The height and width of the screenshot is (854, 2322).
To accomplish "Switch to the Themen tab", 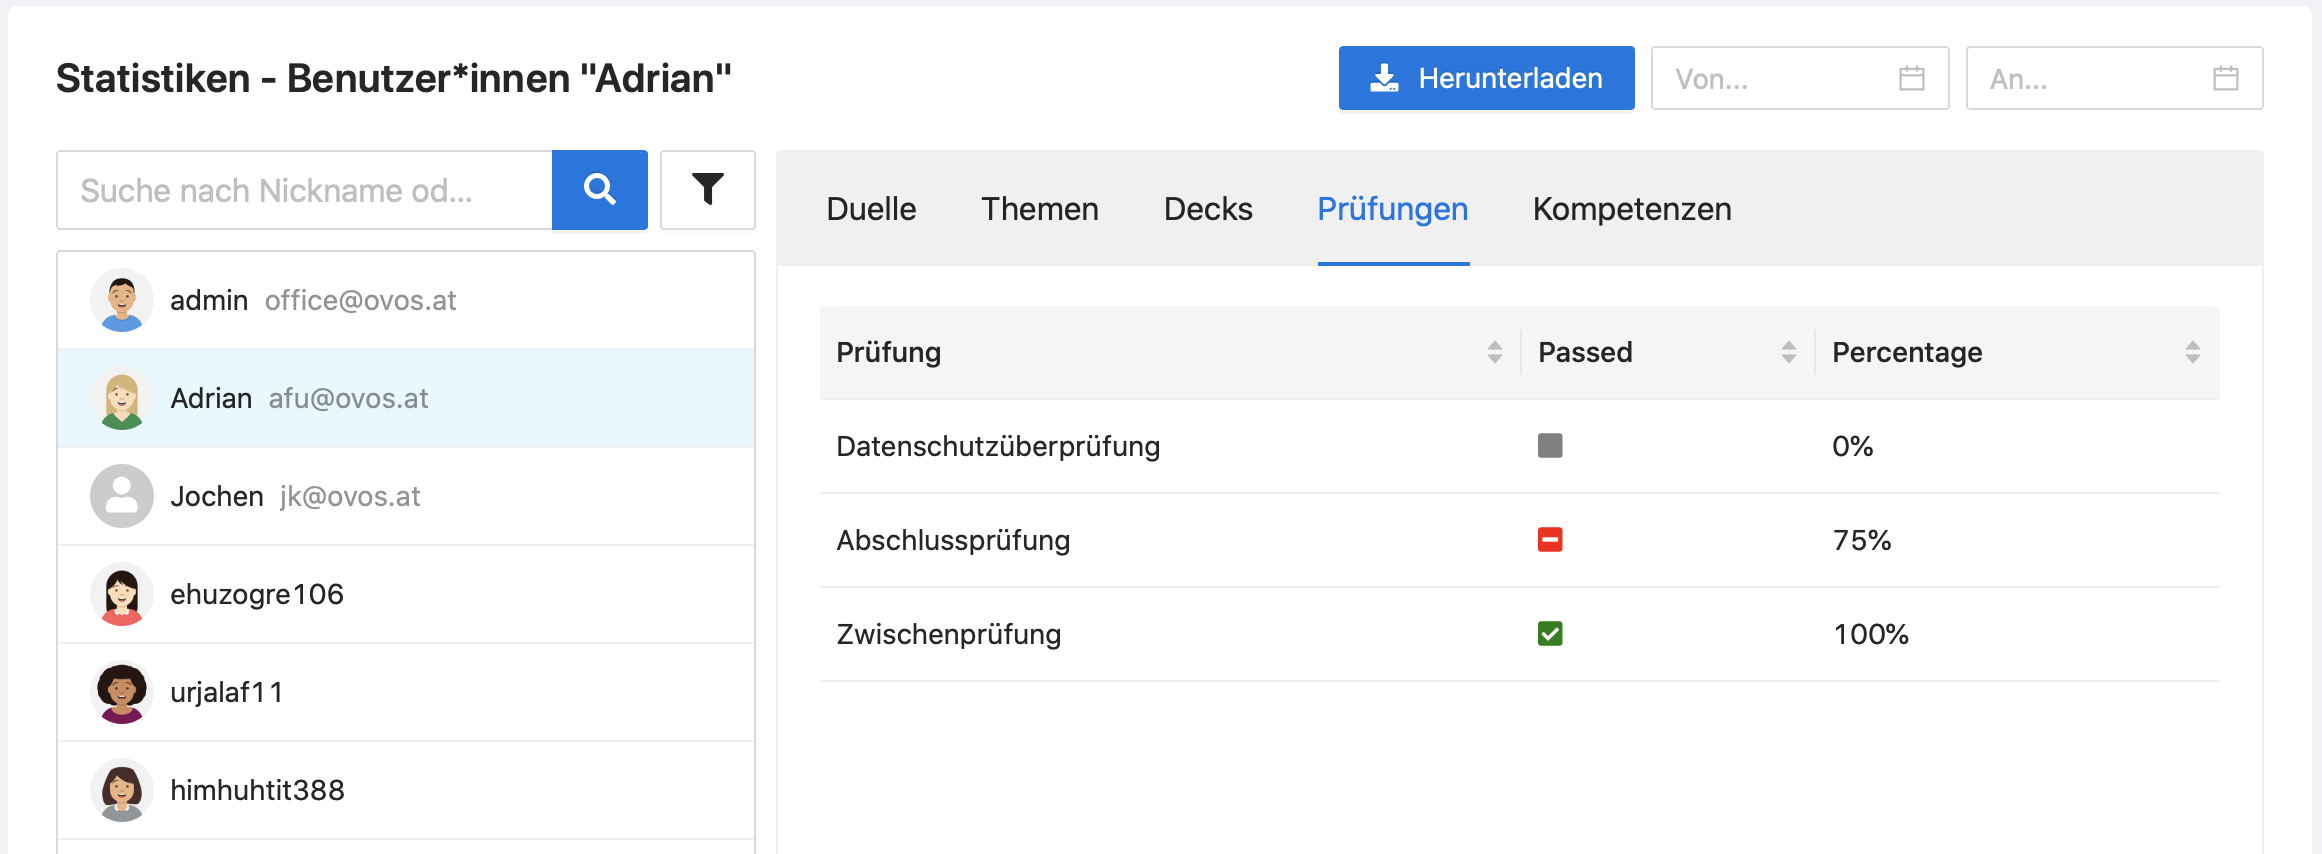I will click(x=1040, y=209).
